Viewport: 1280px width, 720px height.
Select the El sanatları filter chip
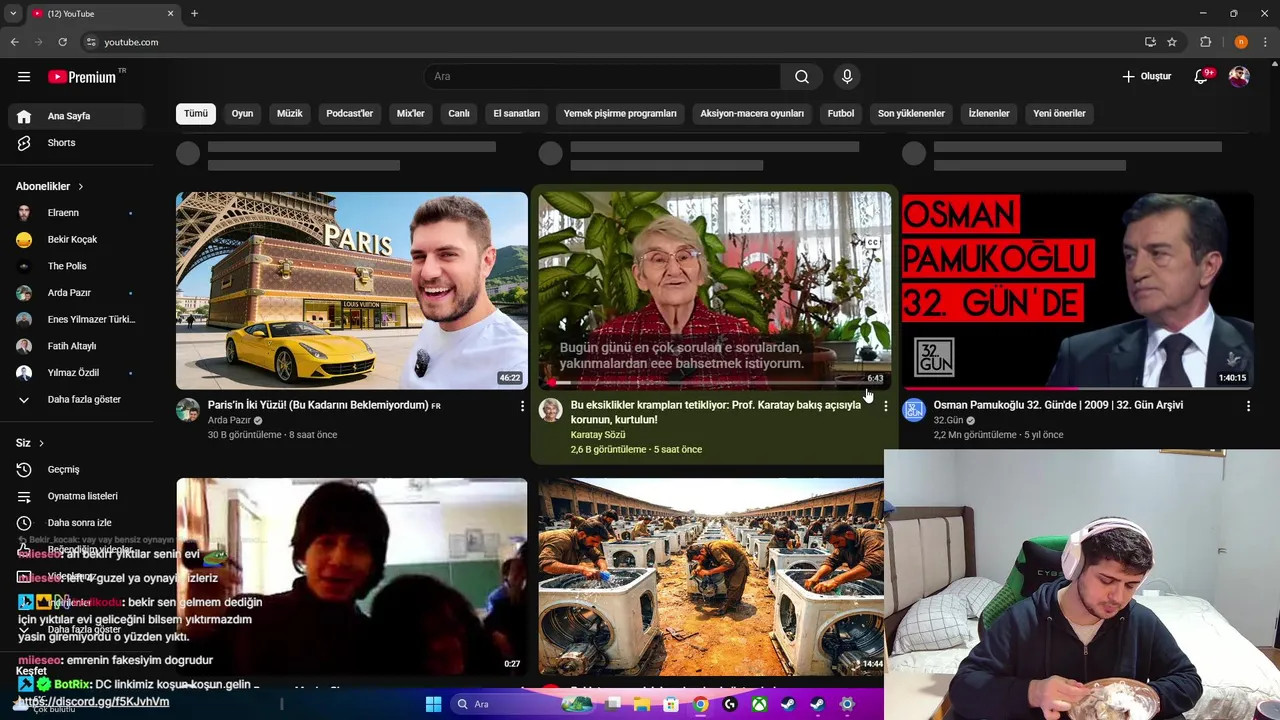[x=516, y=114]
